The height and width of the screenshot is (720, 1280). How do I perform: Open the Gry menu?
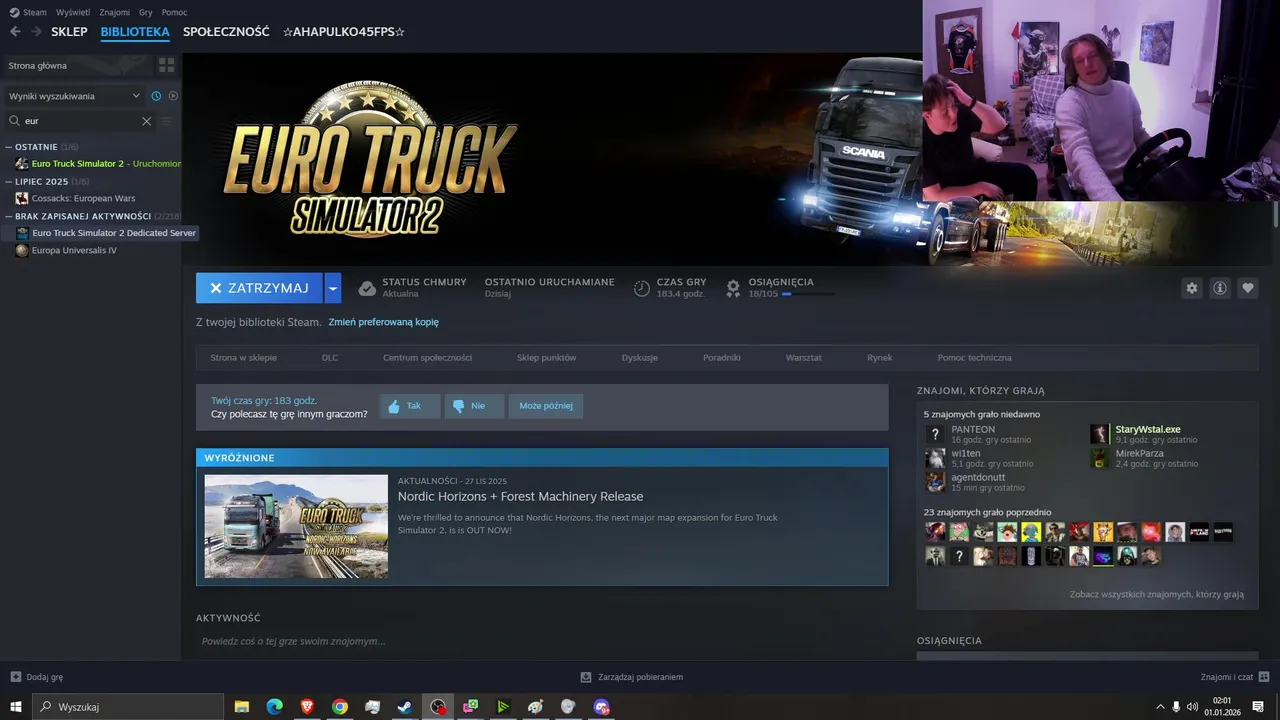pyautogui.click(x=146, y=12)
